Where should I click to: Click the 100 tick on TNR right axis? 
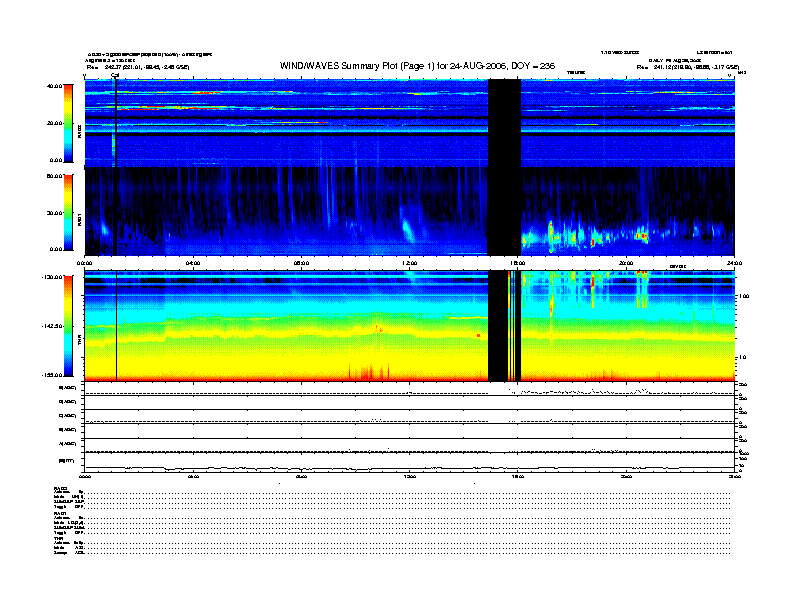(744, 296)
